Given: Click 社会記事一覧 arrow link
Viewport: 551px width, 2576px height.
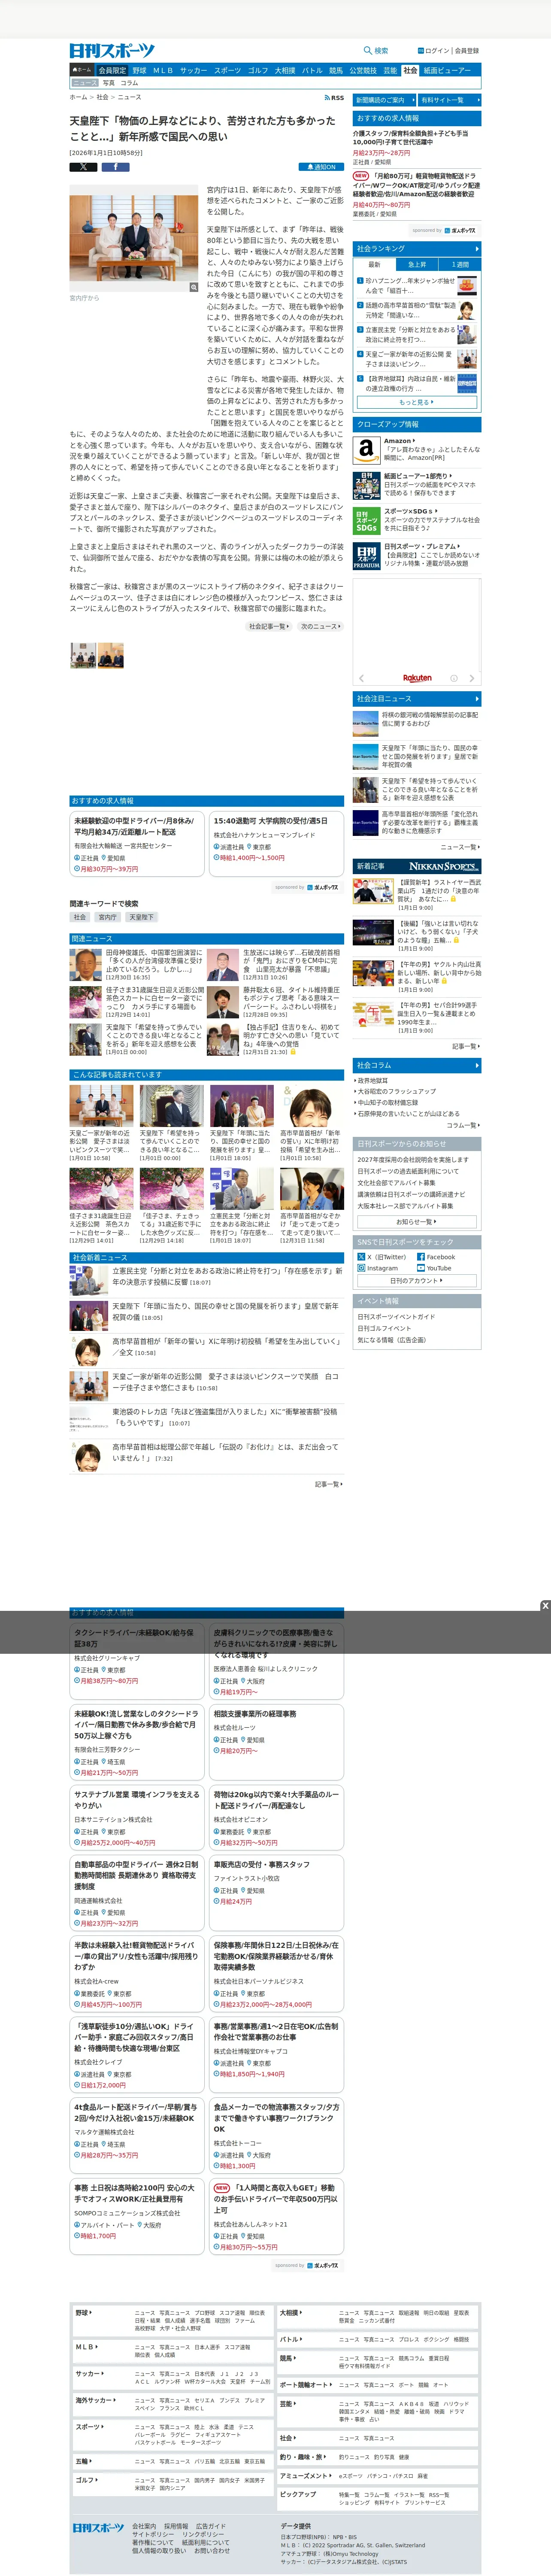Looking at the screenshot, I should tap(269, 626).
